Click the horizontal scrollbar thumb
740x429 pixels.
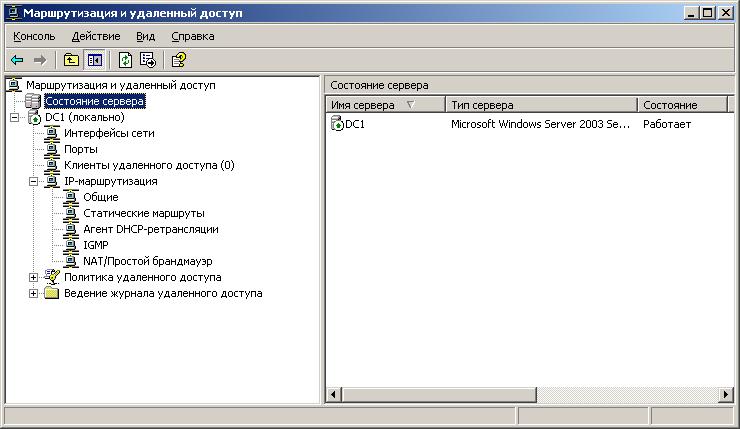[439, 394]
